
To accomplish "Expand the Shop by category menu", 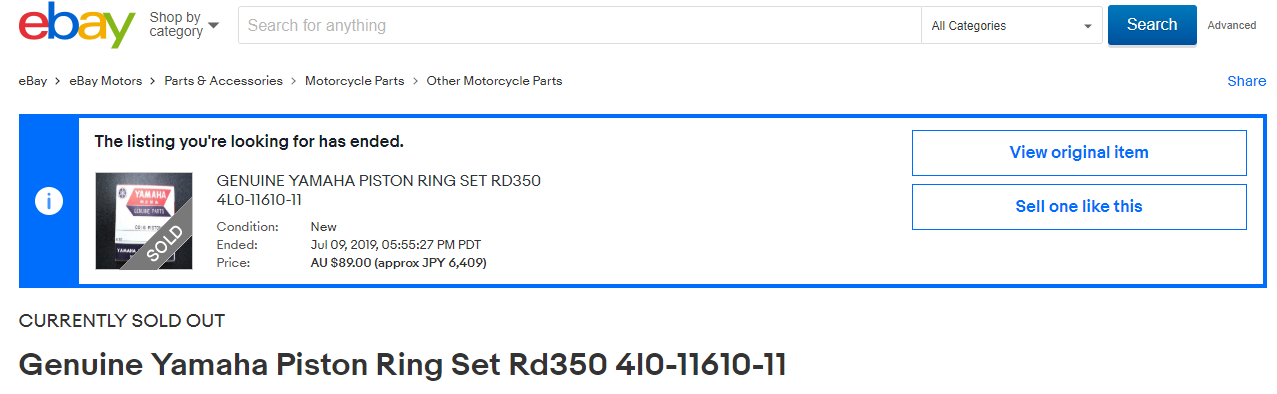I will (x=184, y=25).
